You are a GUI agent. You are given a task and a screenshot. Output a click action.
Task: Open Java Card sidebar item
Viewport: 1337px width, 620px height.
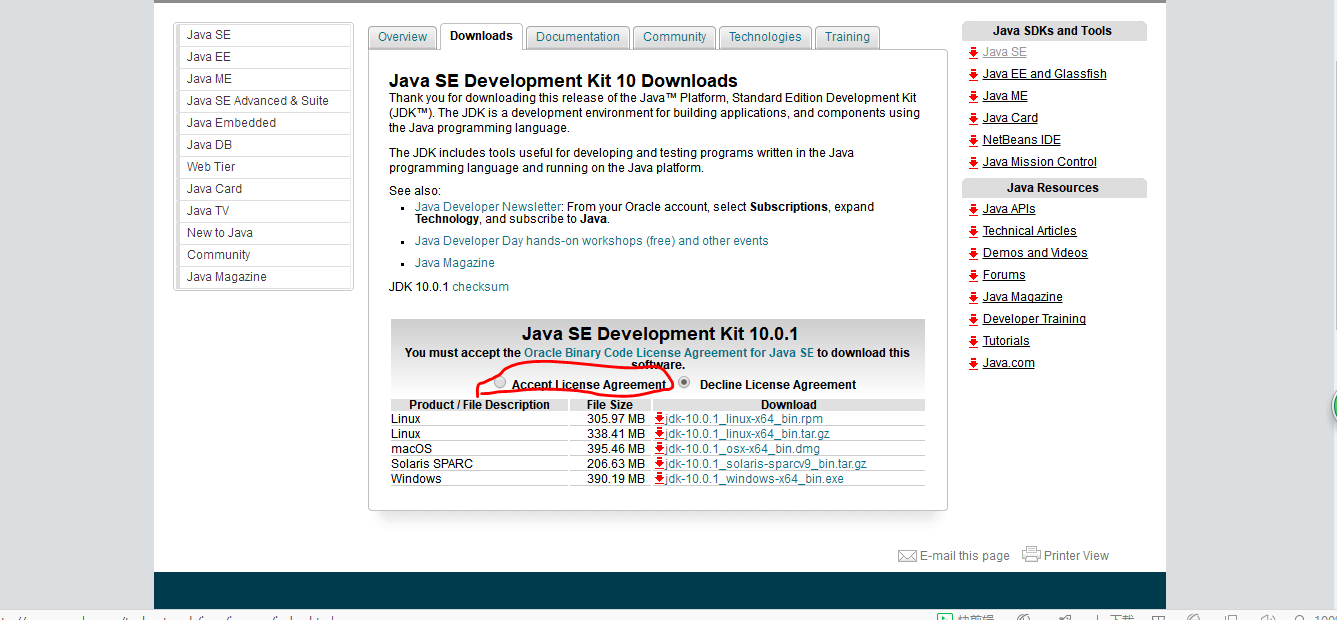(264, 189)
